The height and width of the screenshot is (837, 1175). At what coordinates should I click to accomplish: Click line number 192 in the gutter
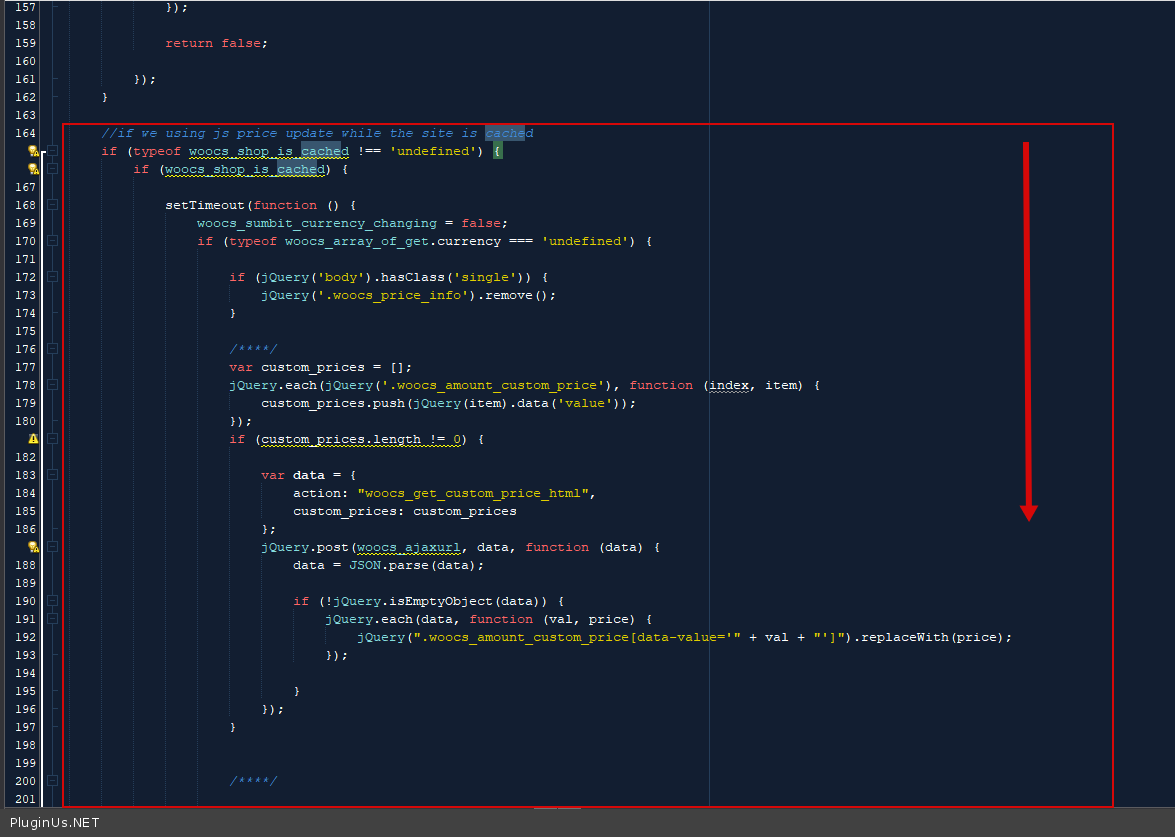pos(26,637)
